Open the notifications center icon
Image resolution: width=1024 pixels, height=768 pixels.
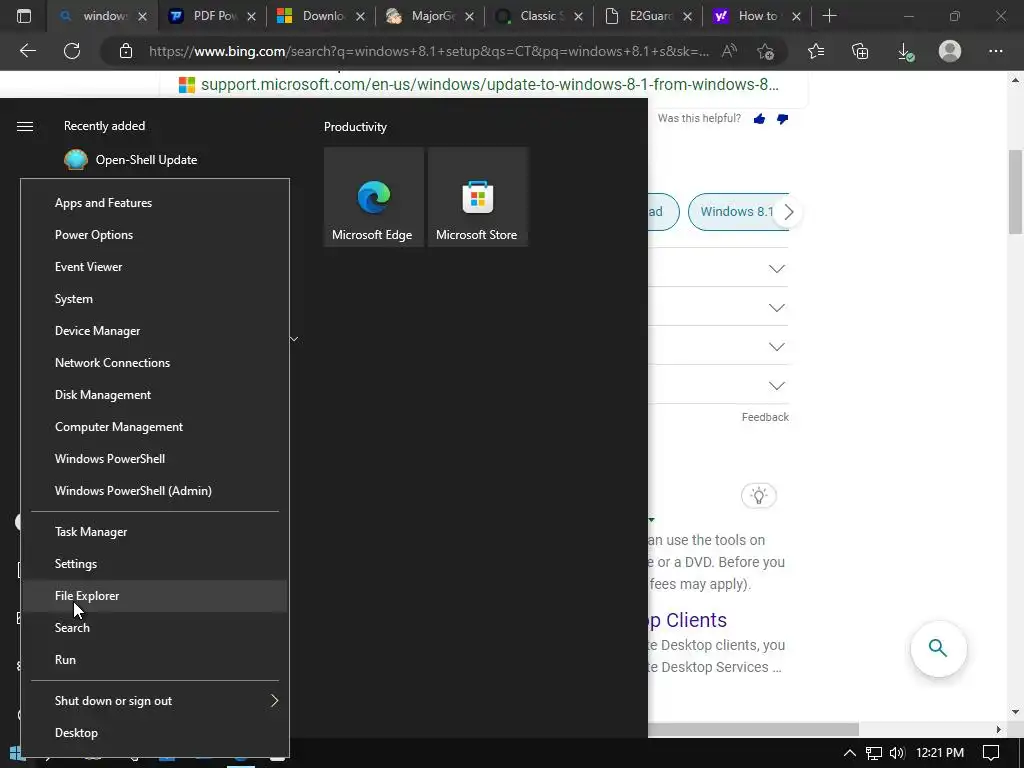[x=991, y=753]
